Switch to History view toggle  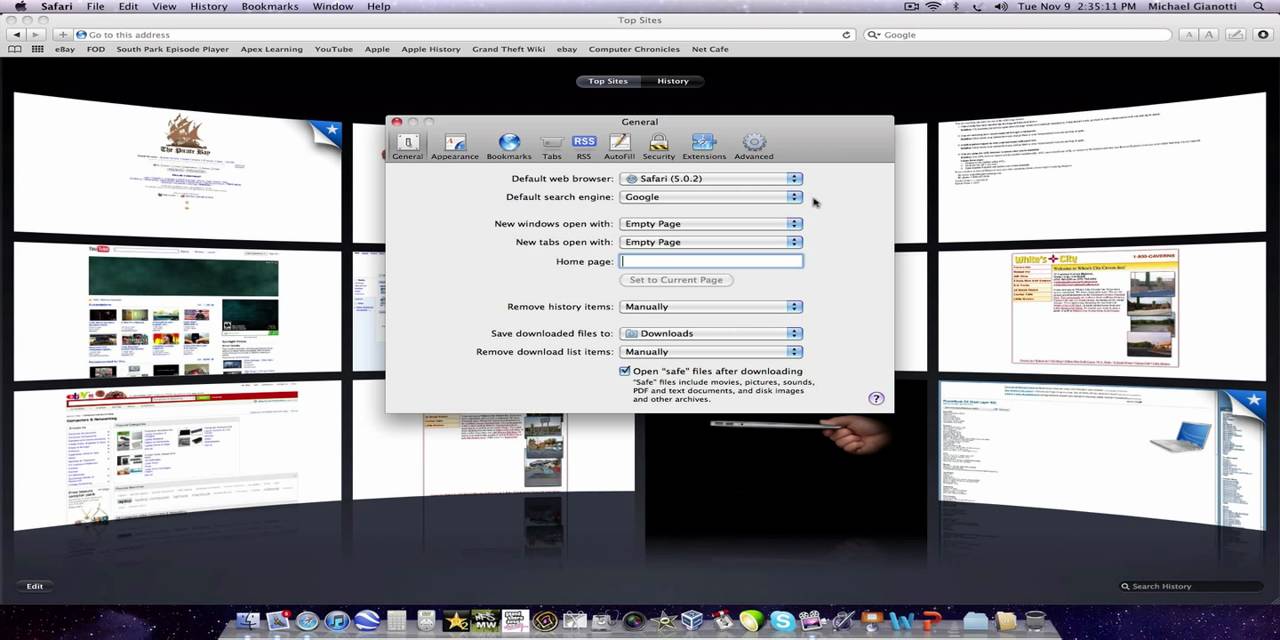(673, 81)
